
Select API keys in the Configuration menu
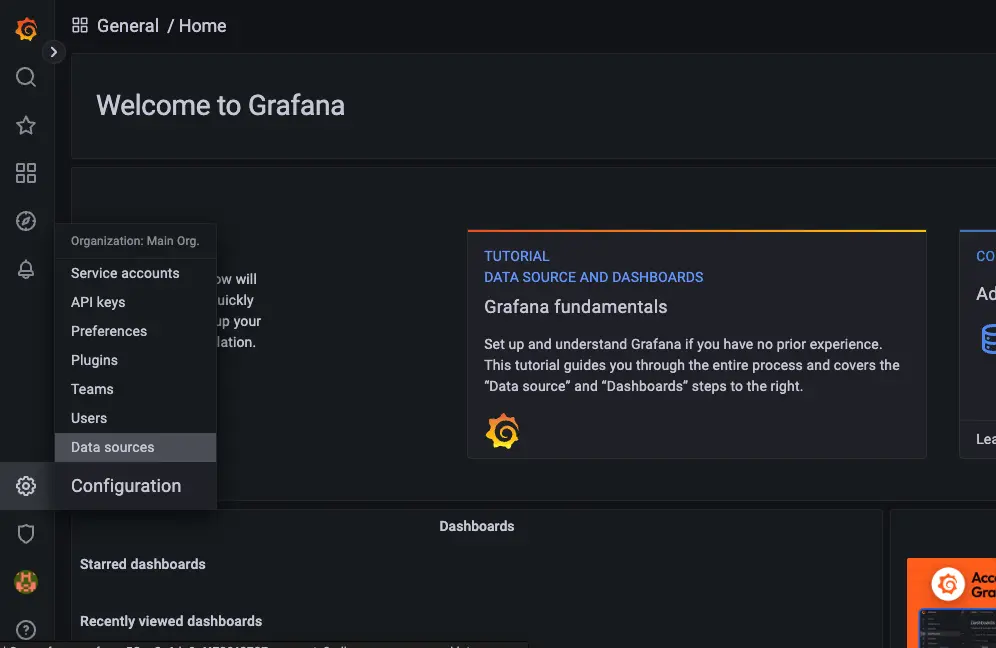pos(97,302)
